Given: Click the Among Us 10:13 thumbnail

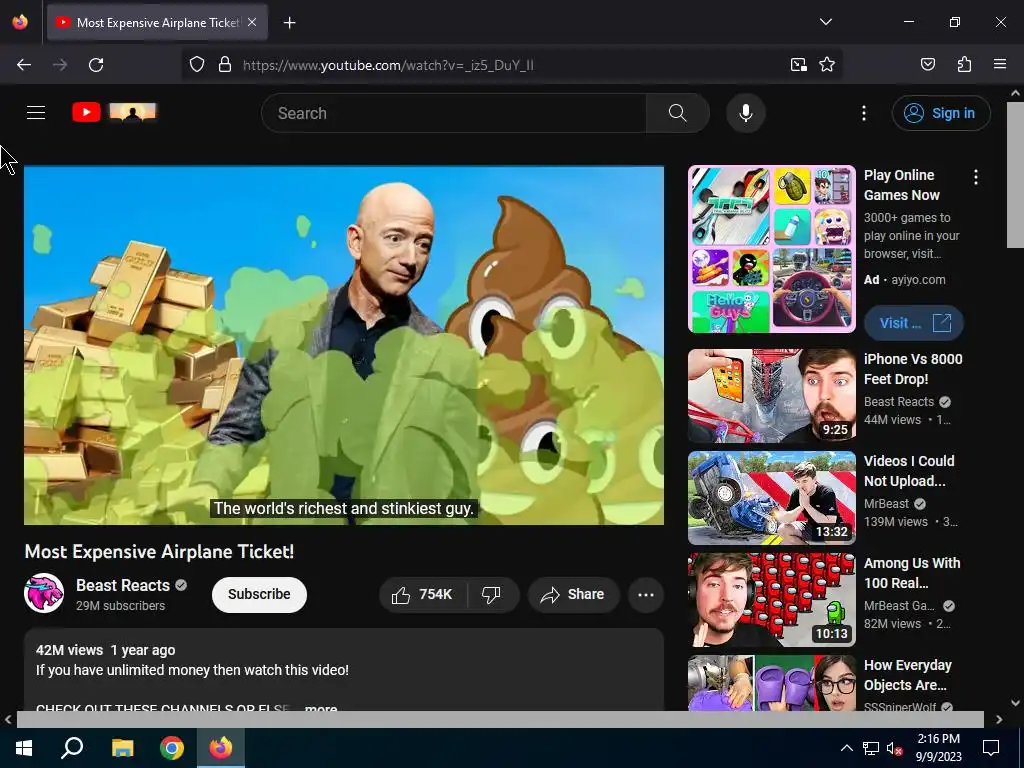Looking at the screenshot, I should [x=771, y=600].
